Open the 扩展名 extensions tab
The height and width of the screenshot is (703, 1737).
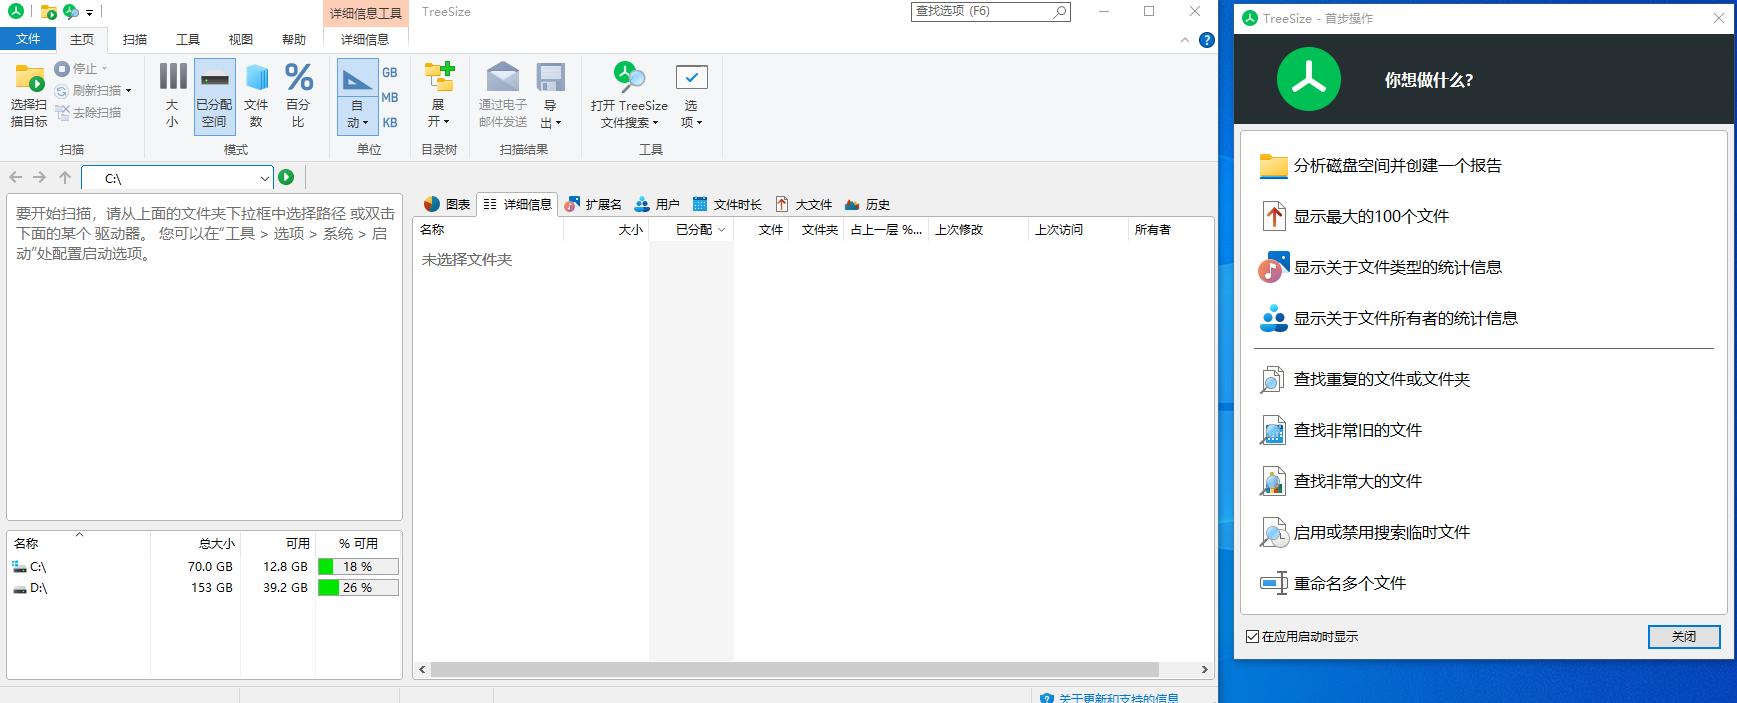[593, 204]
